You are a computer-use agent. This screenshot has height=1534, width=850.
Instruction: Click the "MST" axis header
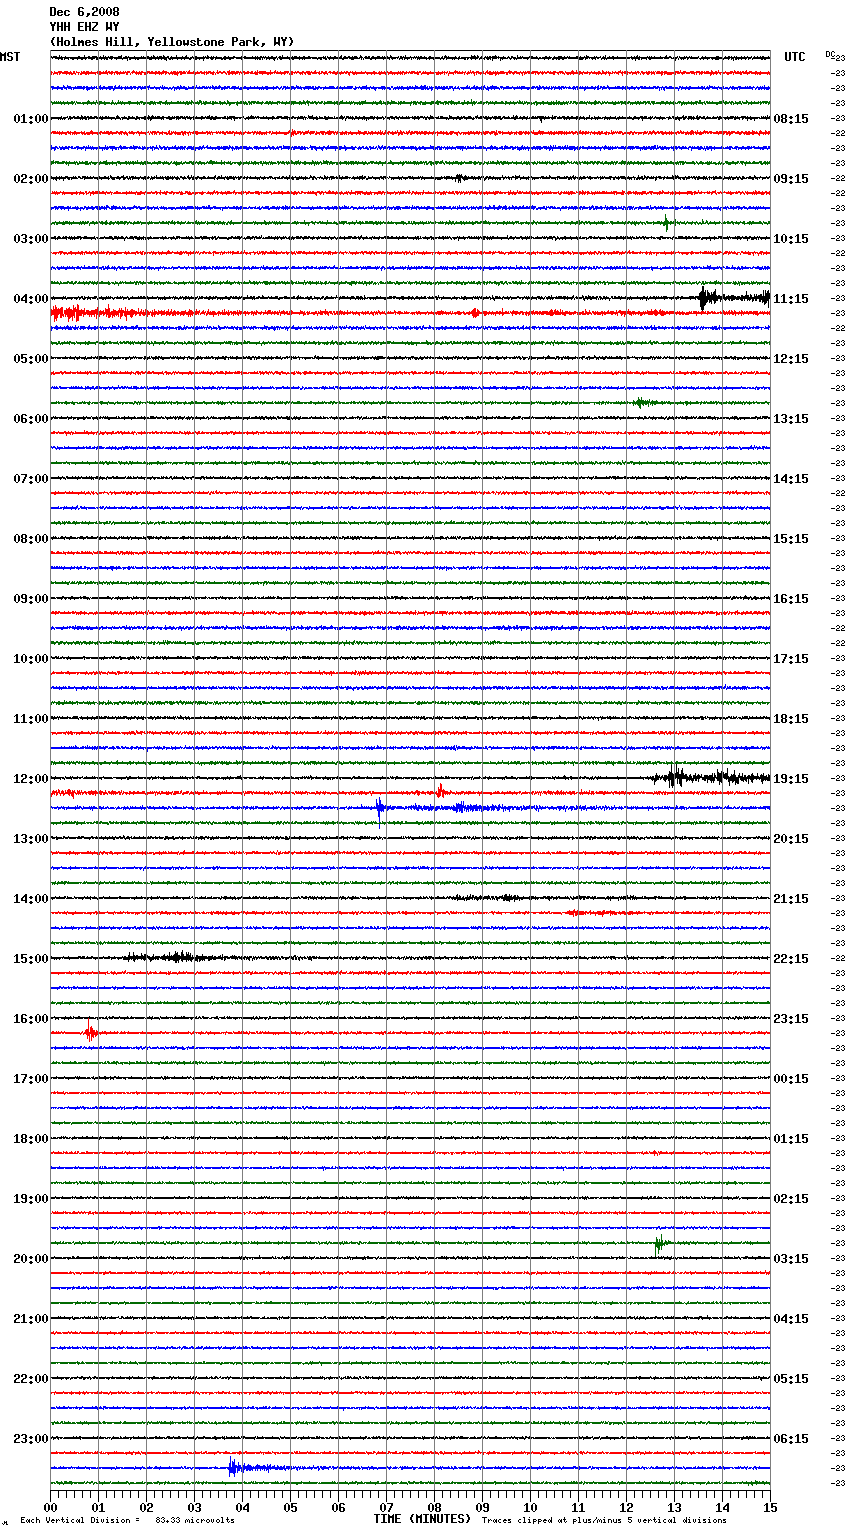point(10,57)
